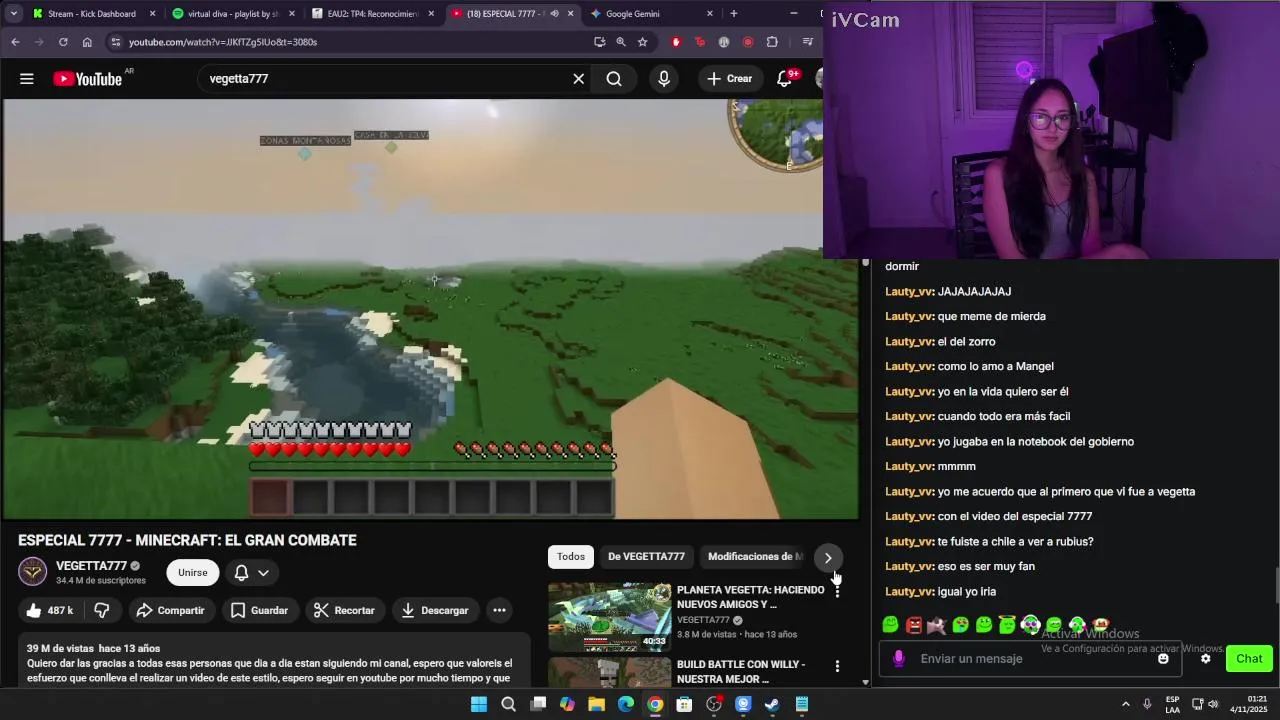Click the video title ESPECIAL 7777 text
The width and height of the screenshot is (1280, 720).
coord(187,540)
